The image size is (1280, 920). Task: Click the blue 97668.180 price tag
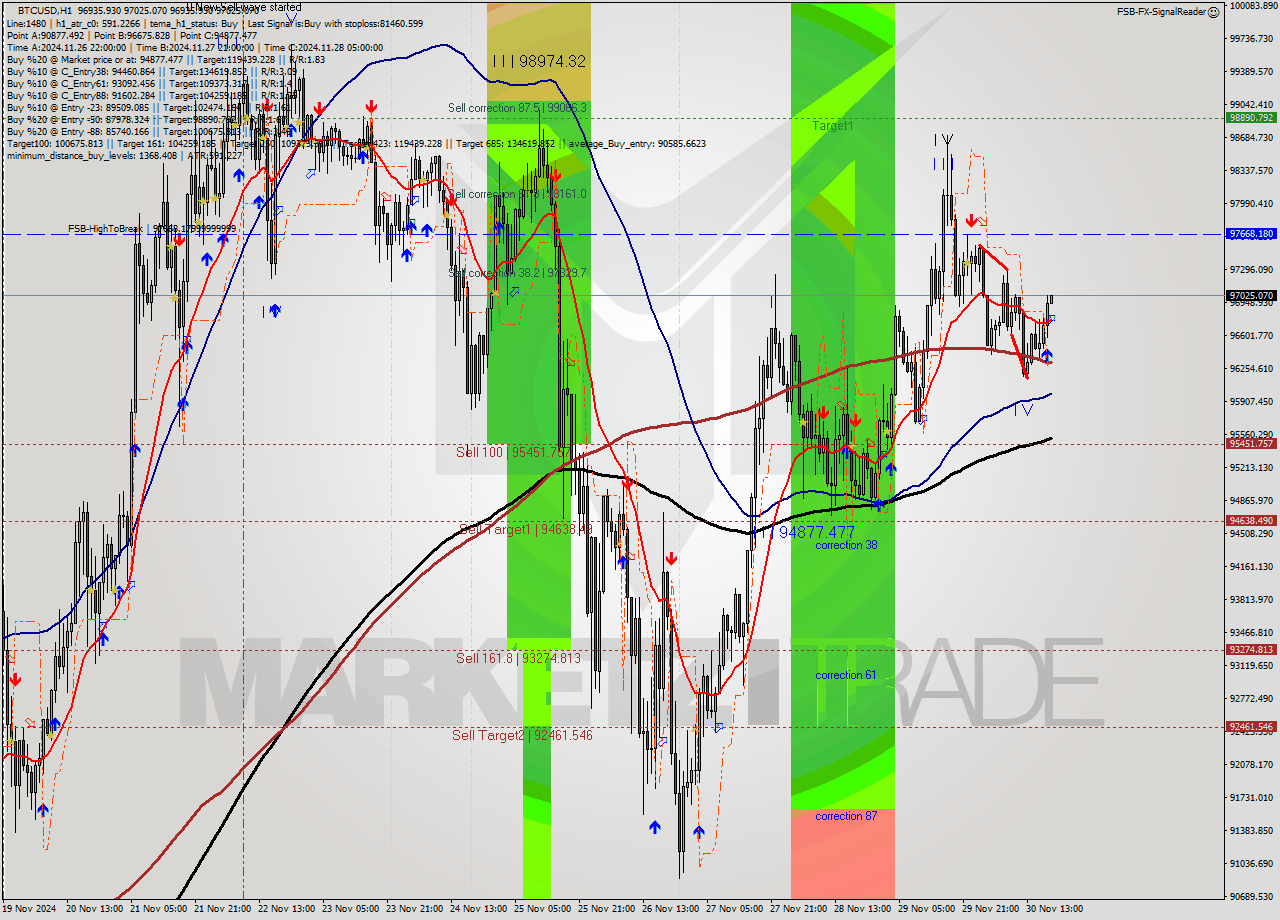coord(1251,234)
